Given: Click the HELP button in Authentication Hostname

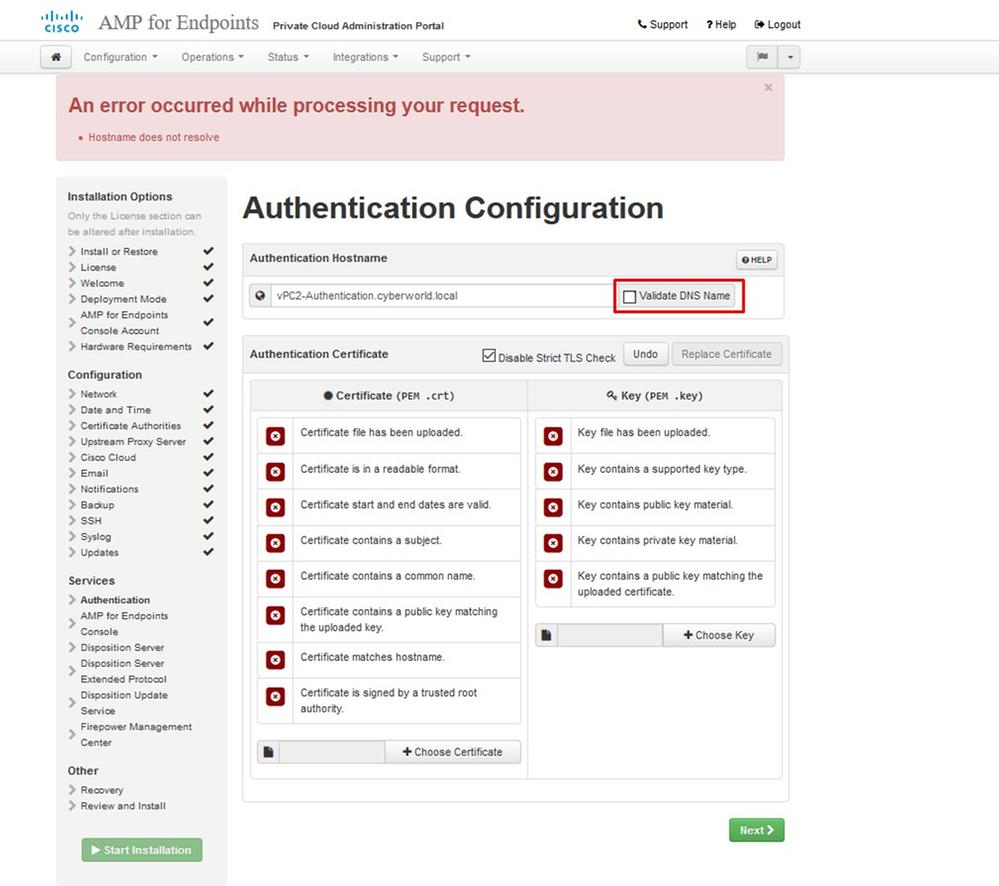Looking at the screenshot, I should (x=757, y=260).
